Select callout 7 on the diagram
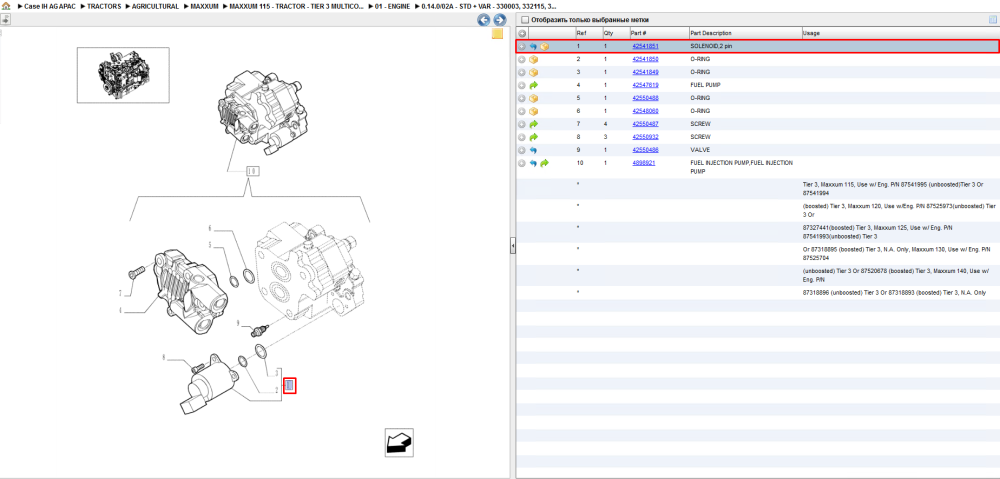Image resolution: width=1000 pixels, height=479 pixels. [x=119, y=293]
